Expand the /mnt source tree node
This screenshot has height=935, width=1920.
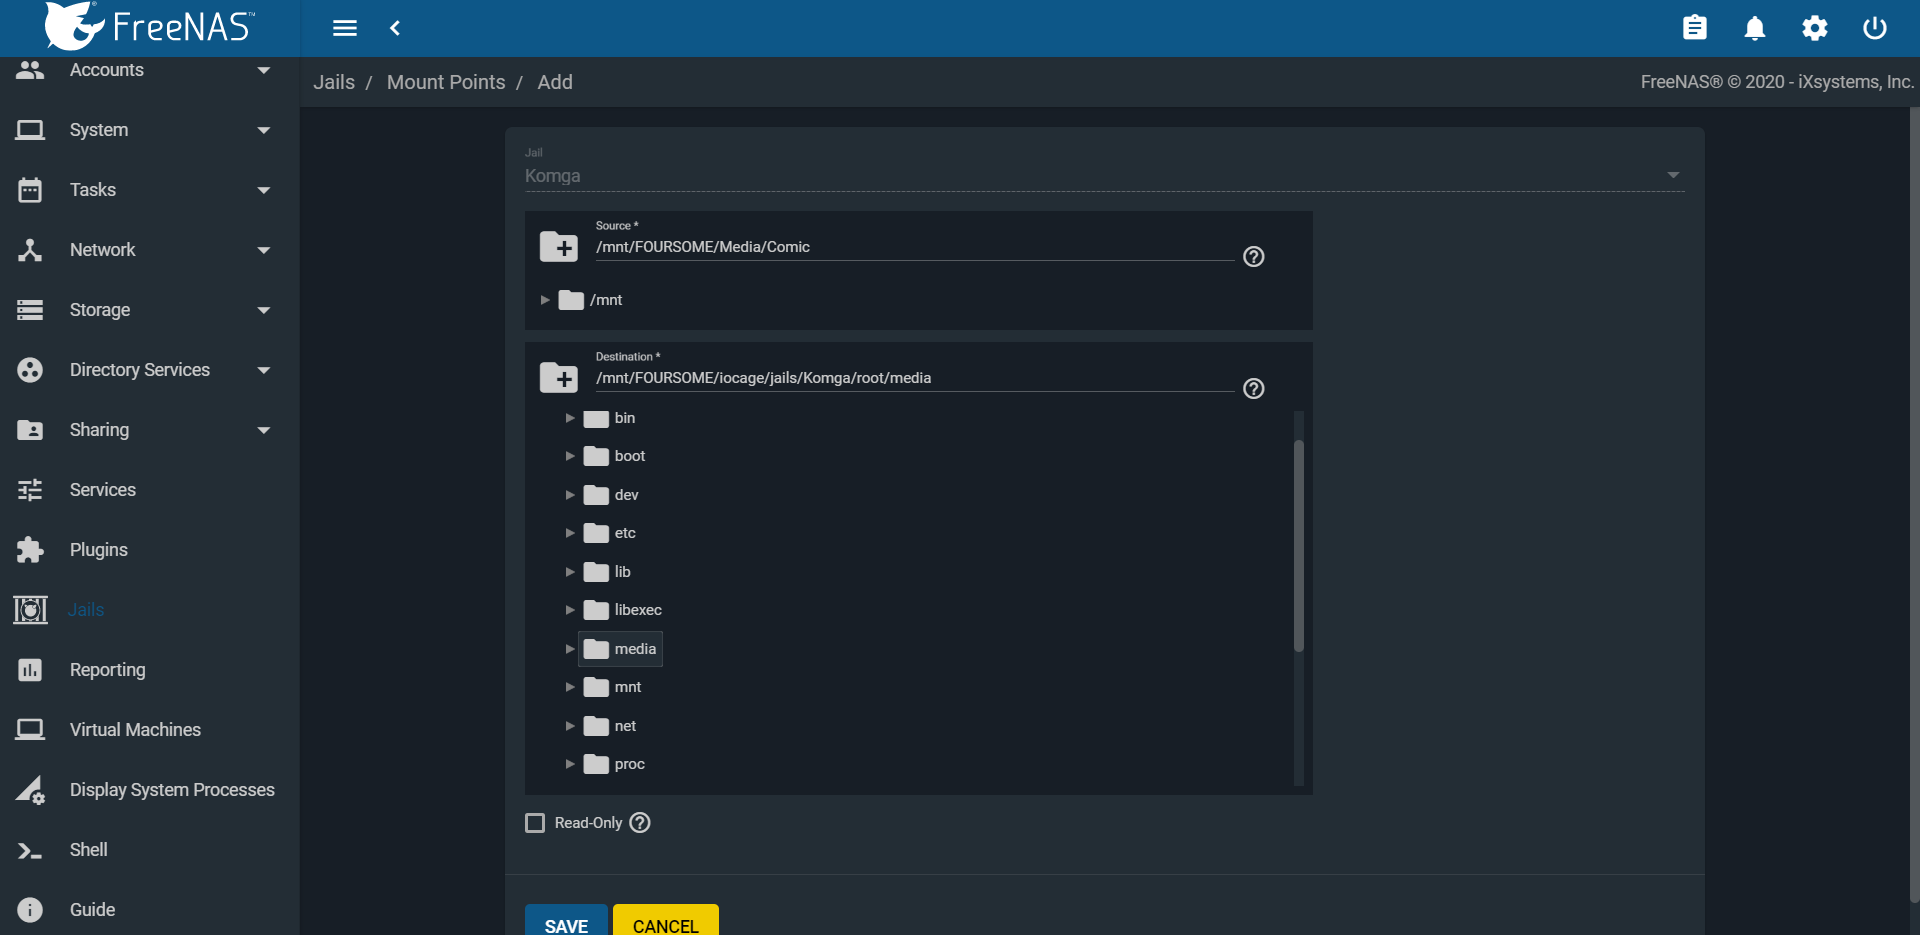tap(545, 300)
